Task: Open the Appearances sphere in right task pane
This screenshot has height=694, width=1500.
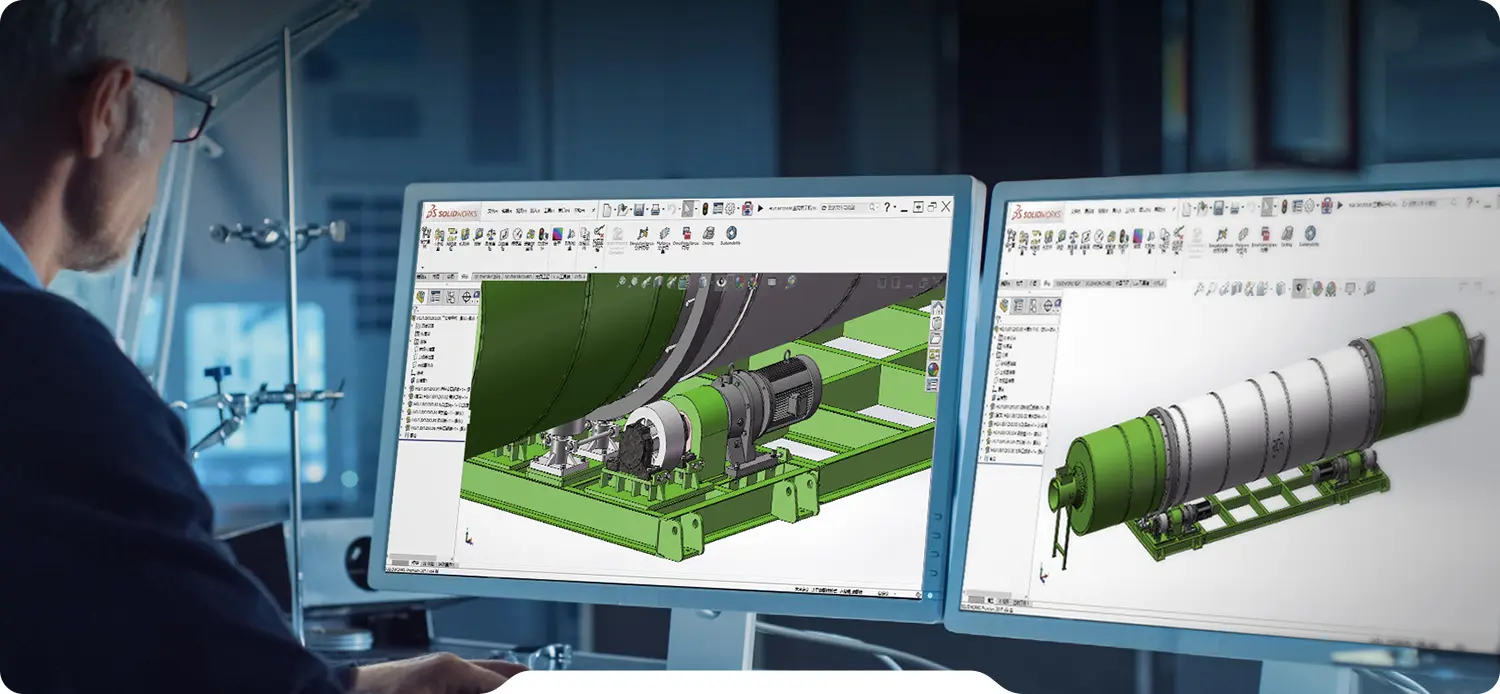Action: click(934, 369)
